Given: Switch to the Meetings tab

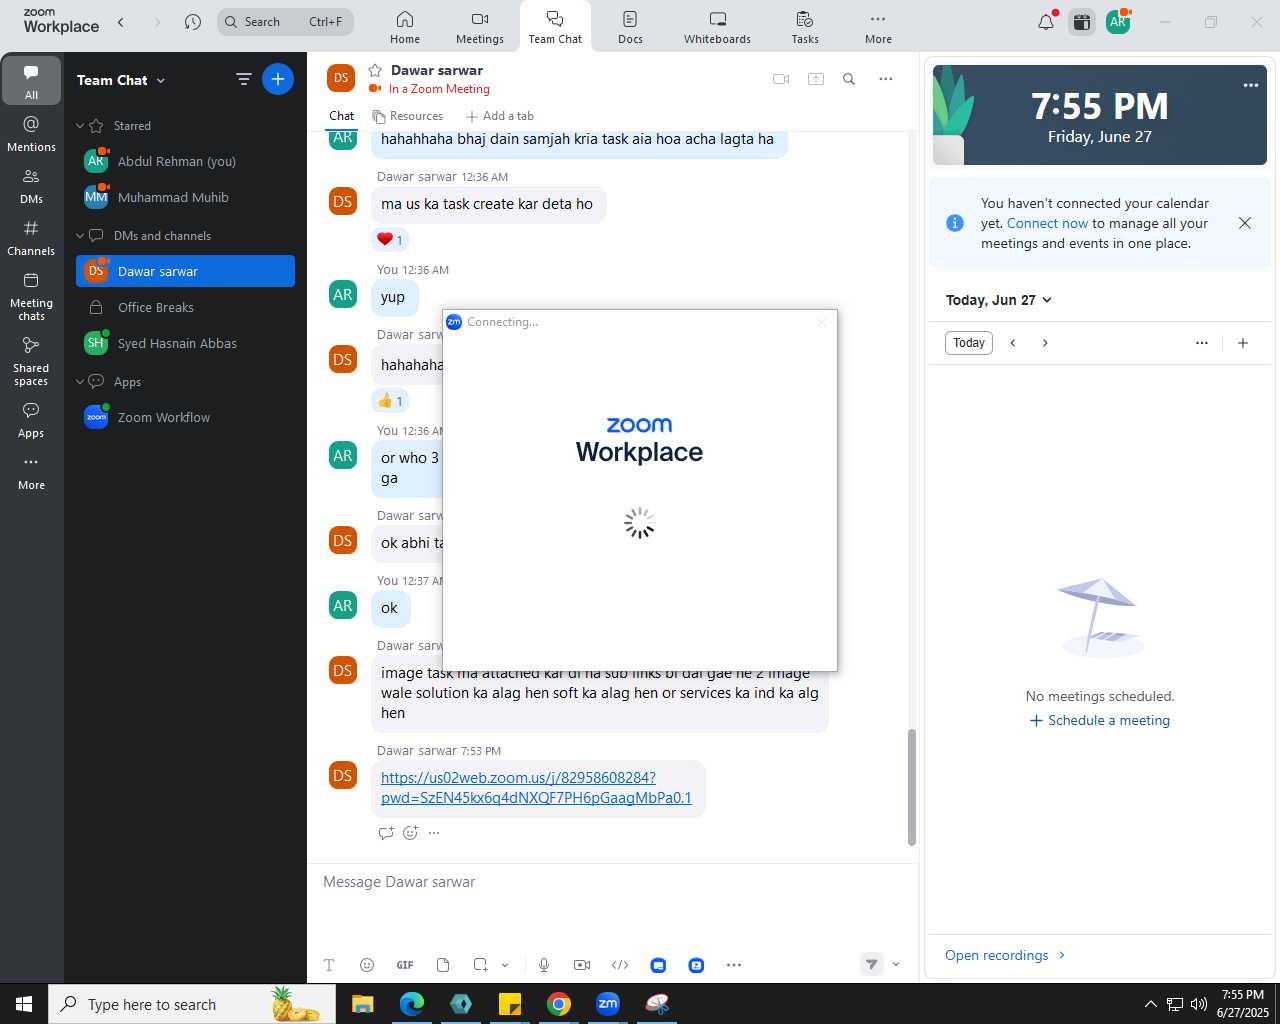Looking at the screenshot, I should pyautogui.click(x=480, y=27).
